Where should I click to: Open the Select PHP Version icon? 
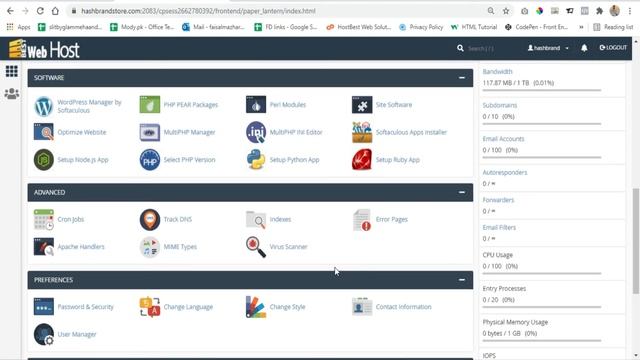coord(150,160)
